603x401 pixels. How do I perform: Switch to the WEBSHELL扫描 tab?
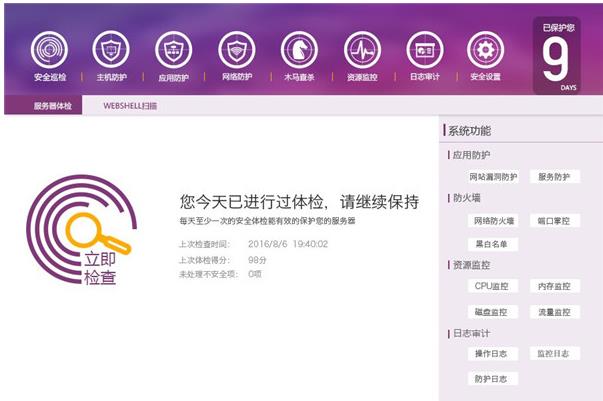tap(130, 106)
